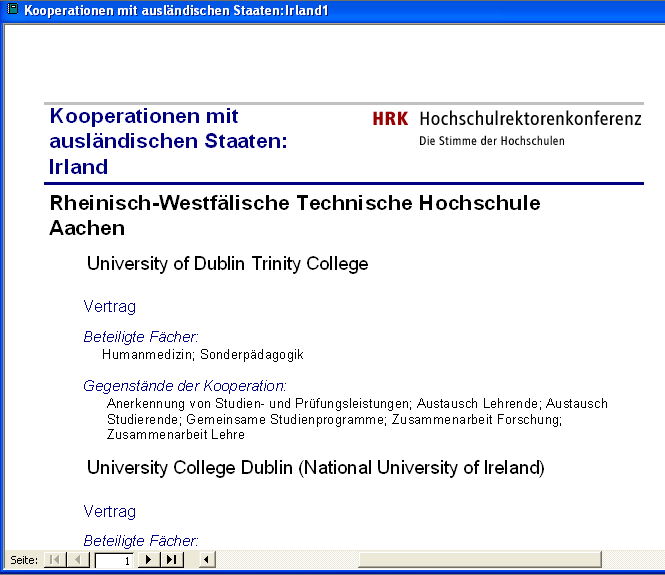The image size is (665, 575).
Task: Click 'Beteiligte Fächer:' under University College Dublin
Action: coord(141,541)
